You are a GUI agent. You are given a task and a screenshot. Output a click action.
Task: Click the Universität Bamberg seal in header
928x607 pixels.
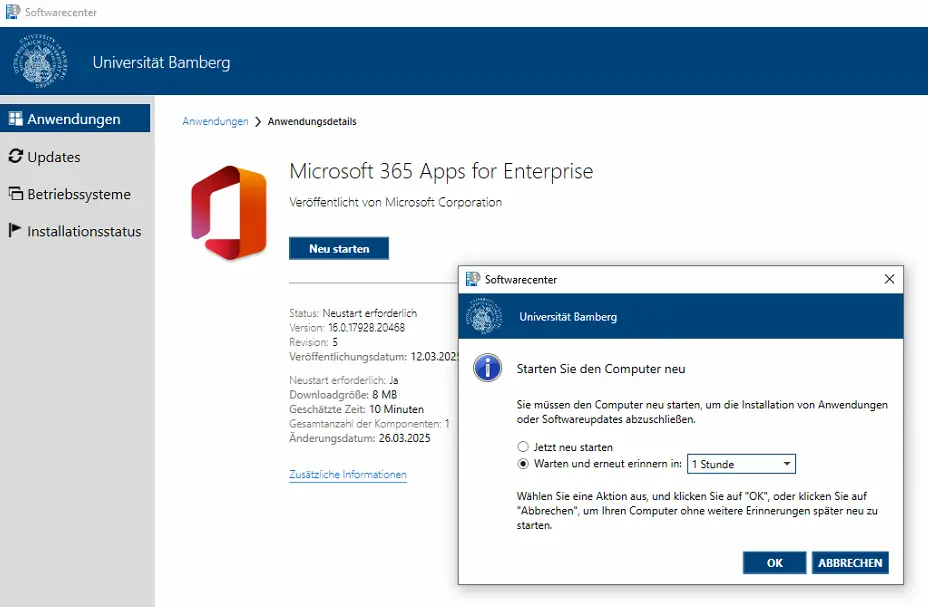pyautogui.click(x=40, y=61)
